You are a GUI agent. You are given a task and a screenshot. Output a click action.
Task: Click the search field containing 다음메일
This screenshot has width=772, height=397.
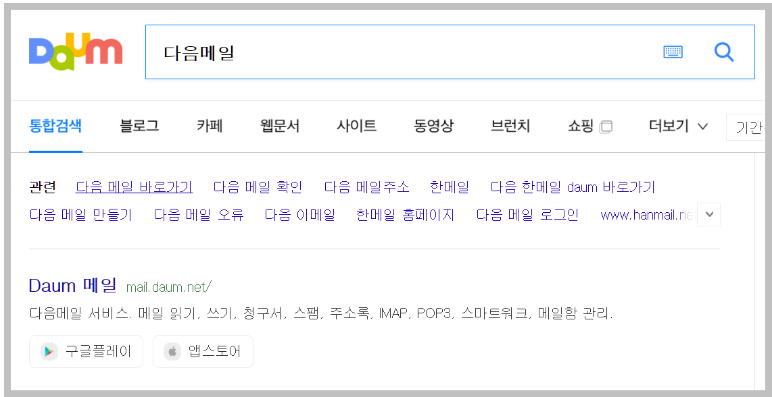pos(450,52)
